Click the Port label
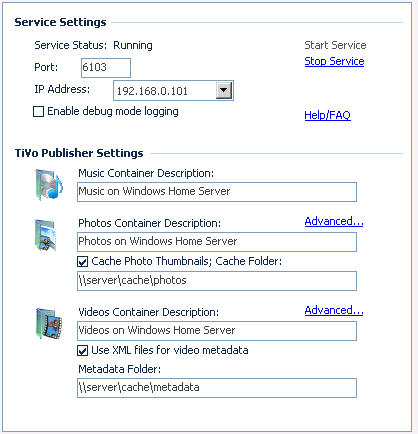418x434 pixels. tap(46, 67)
